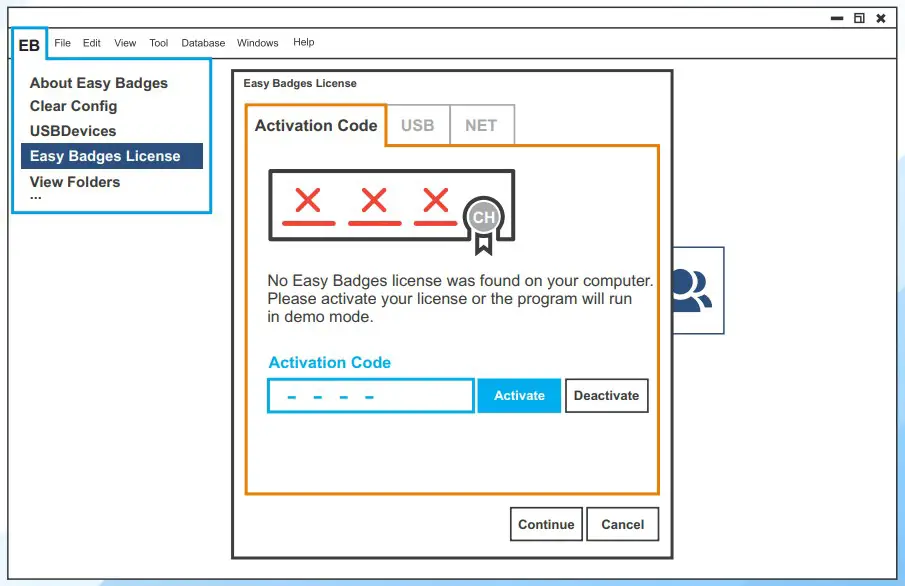Open the EB application menu
The image size is (905, 586).
click(29, 44)
